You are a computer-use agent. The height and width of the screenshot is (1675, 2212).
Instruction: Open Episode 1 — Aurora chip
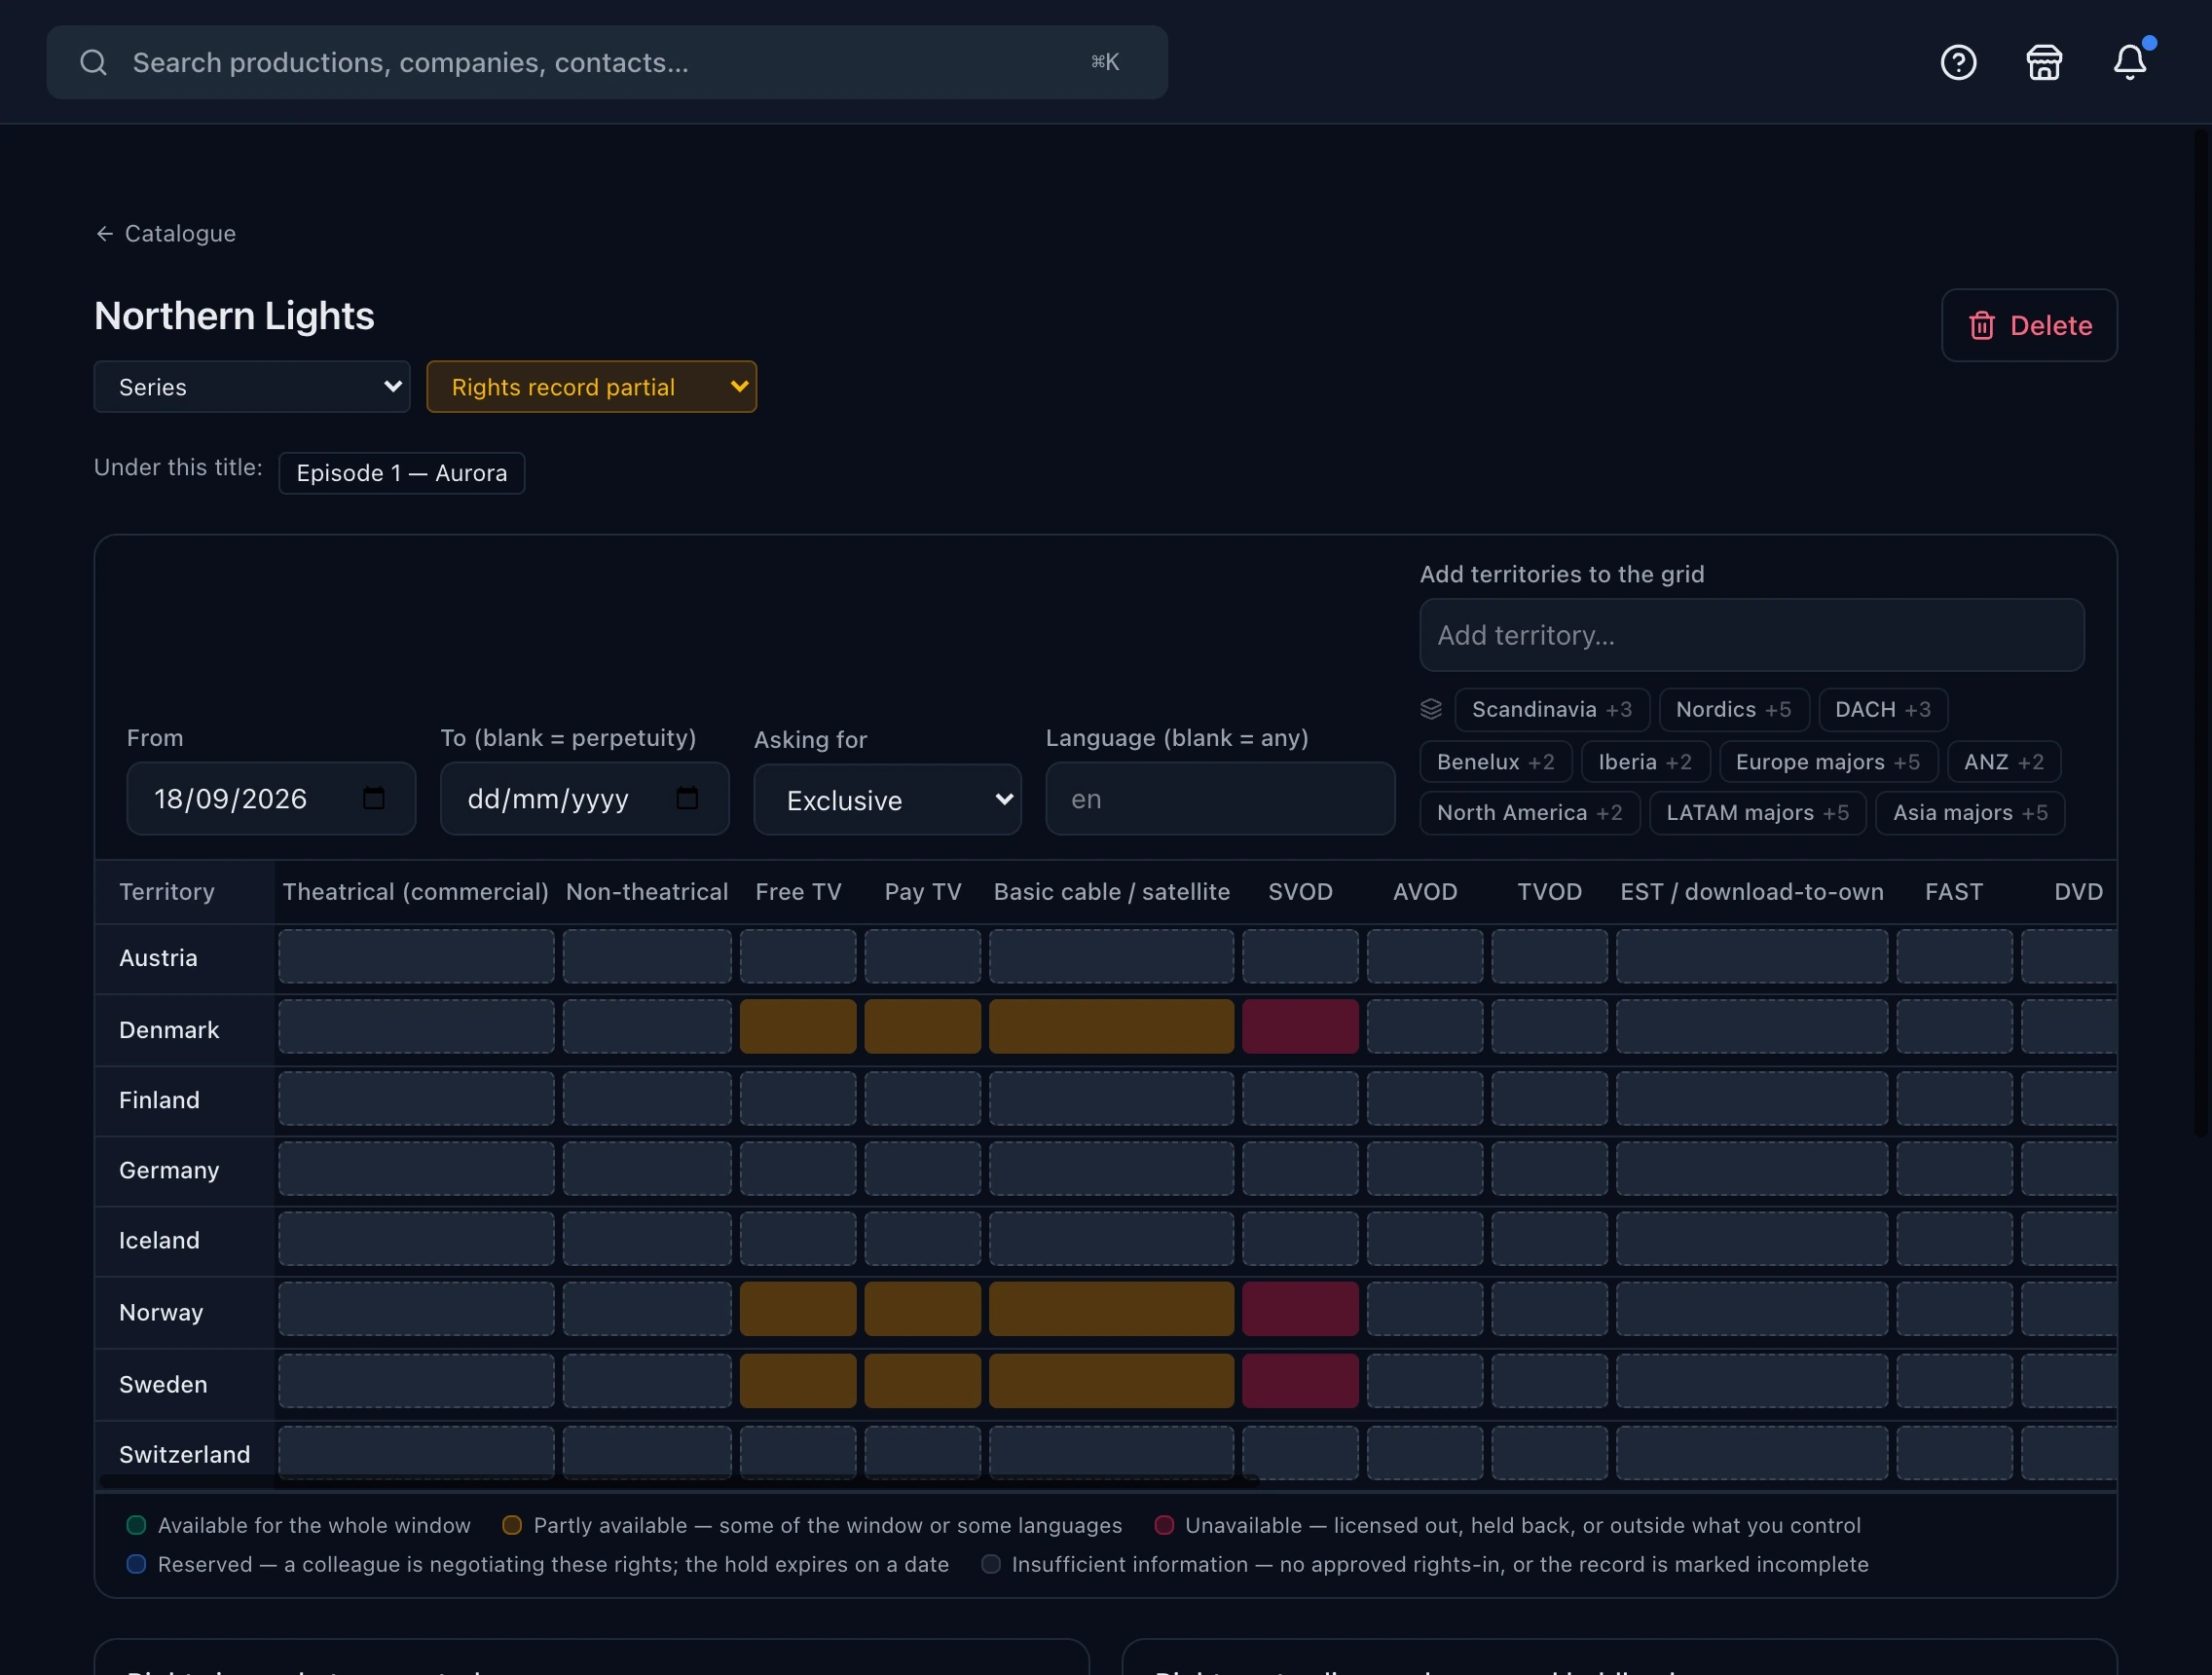tap(401, 473)
